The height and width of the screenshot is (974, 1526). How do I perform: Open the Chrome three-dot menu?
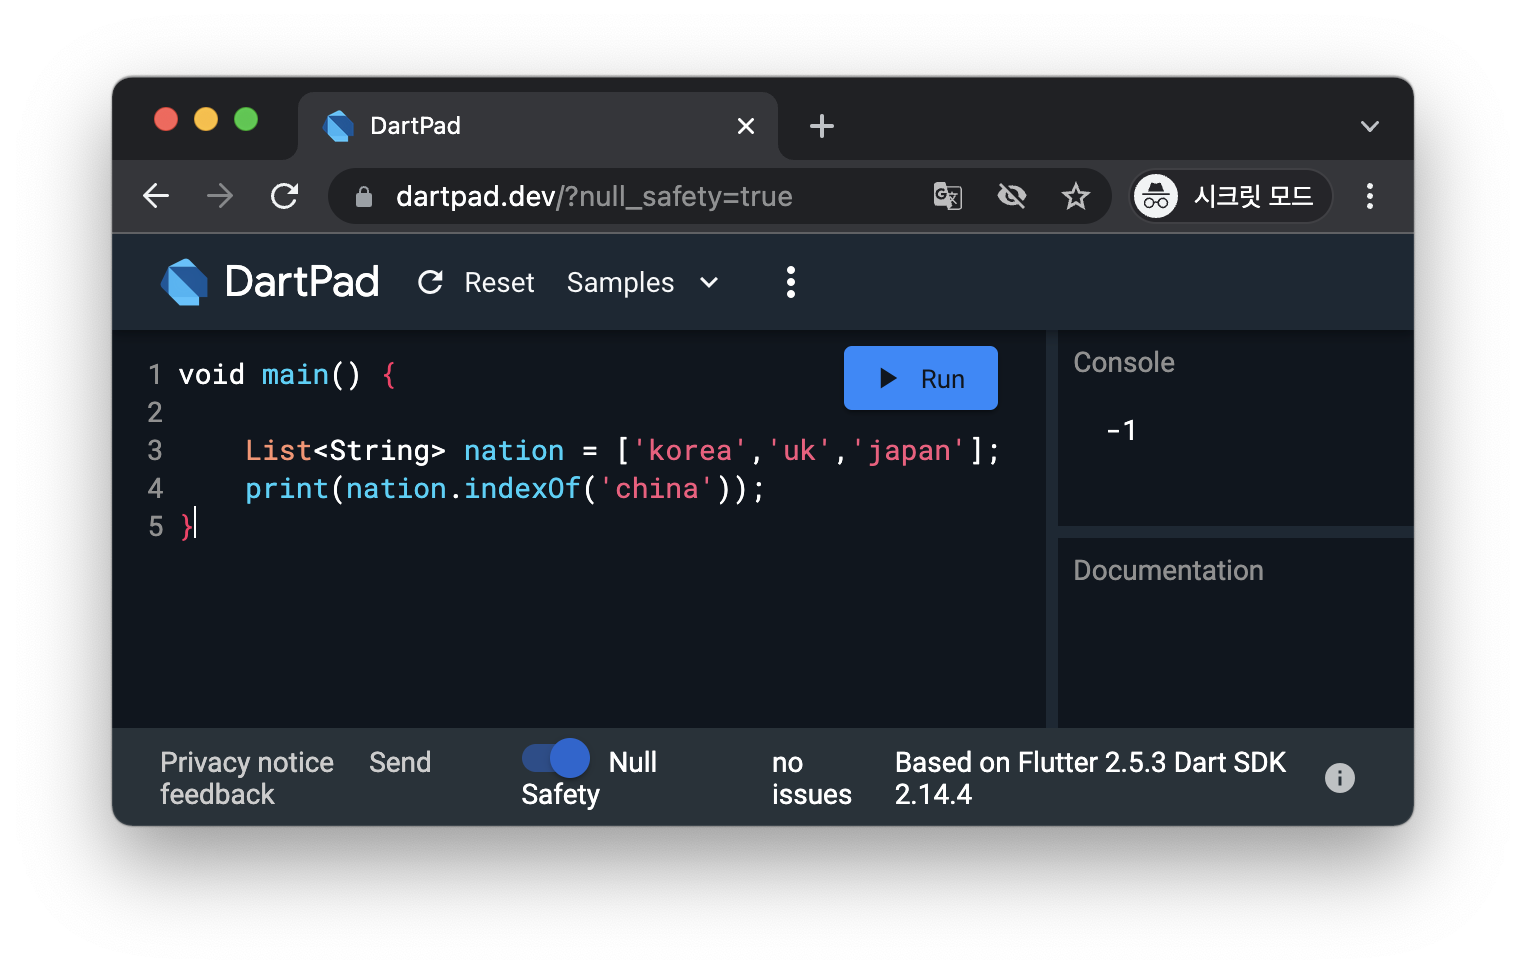point(1370,196)
